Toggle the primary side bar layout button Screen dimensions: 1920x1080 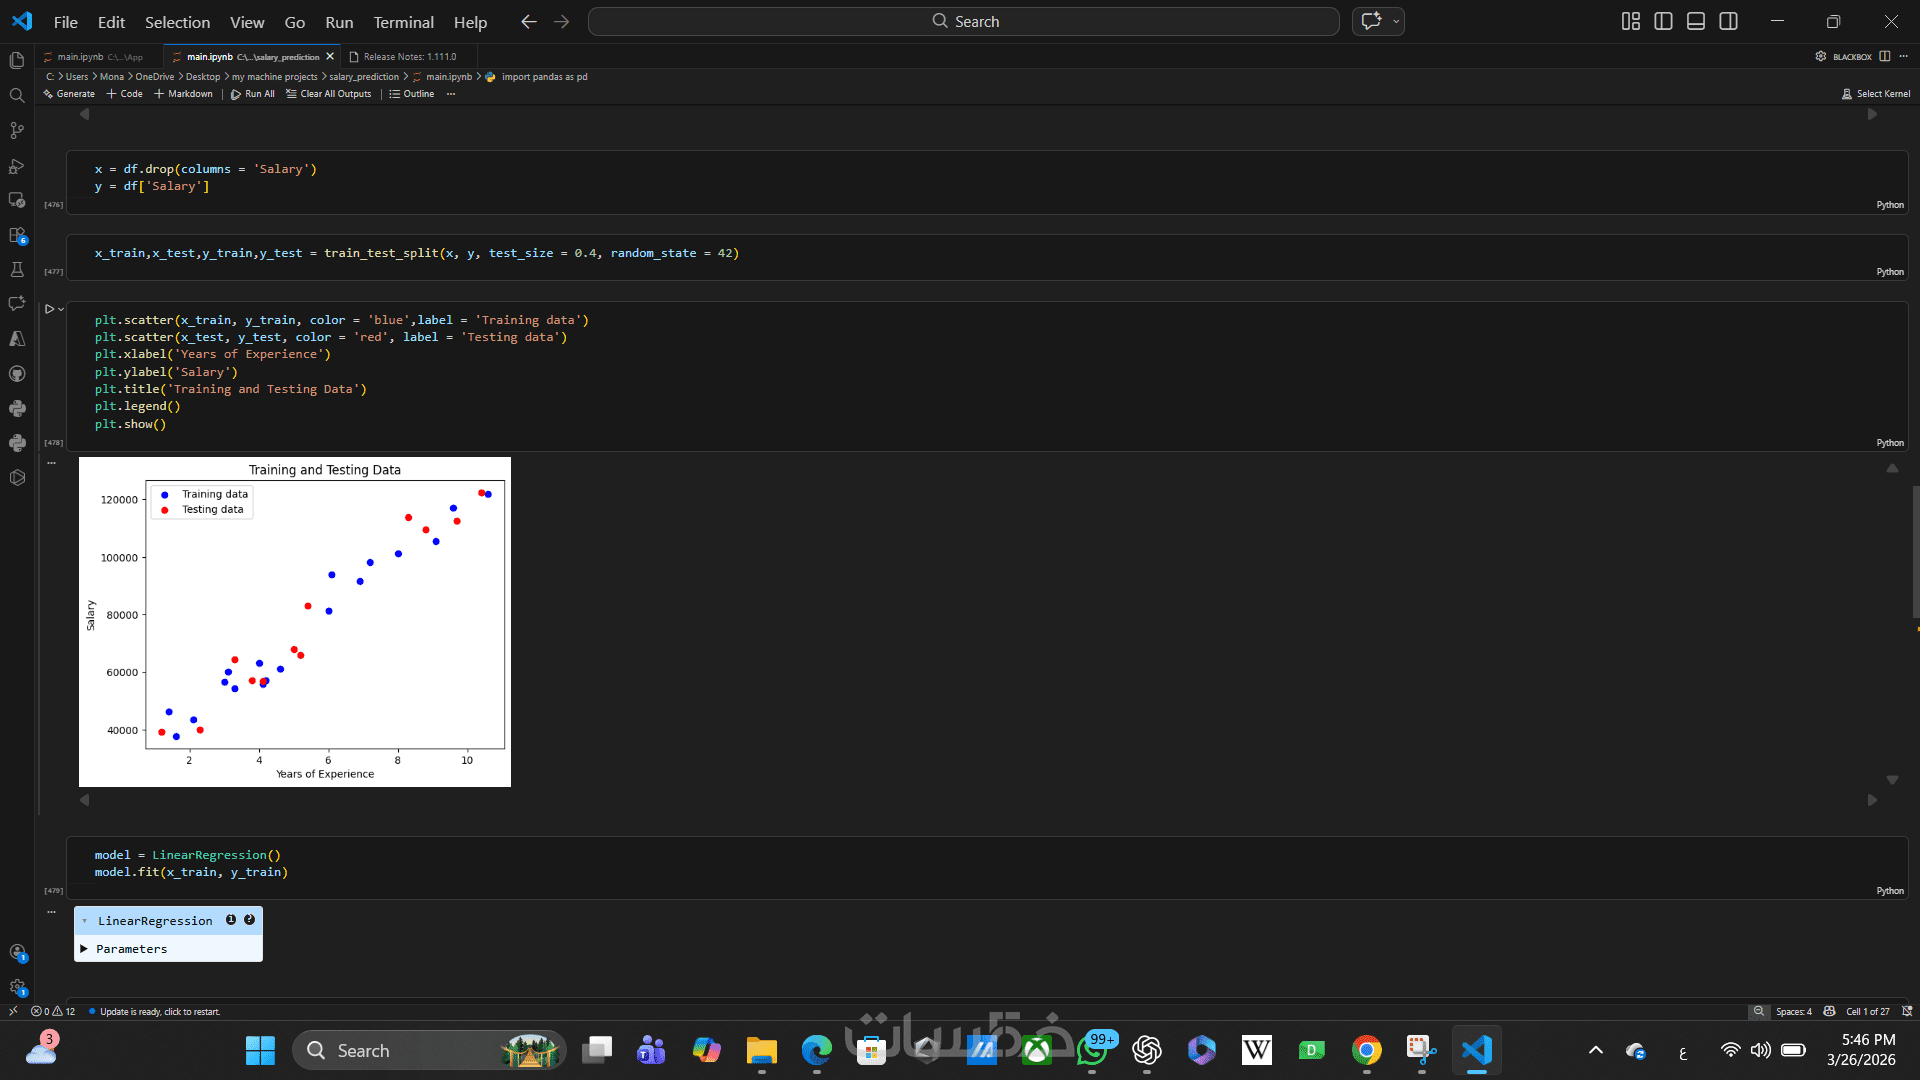tap(1663, 21)
